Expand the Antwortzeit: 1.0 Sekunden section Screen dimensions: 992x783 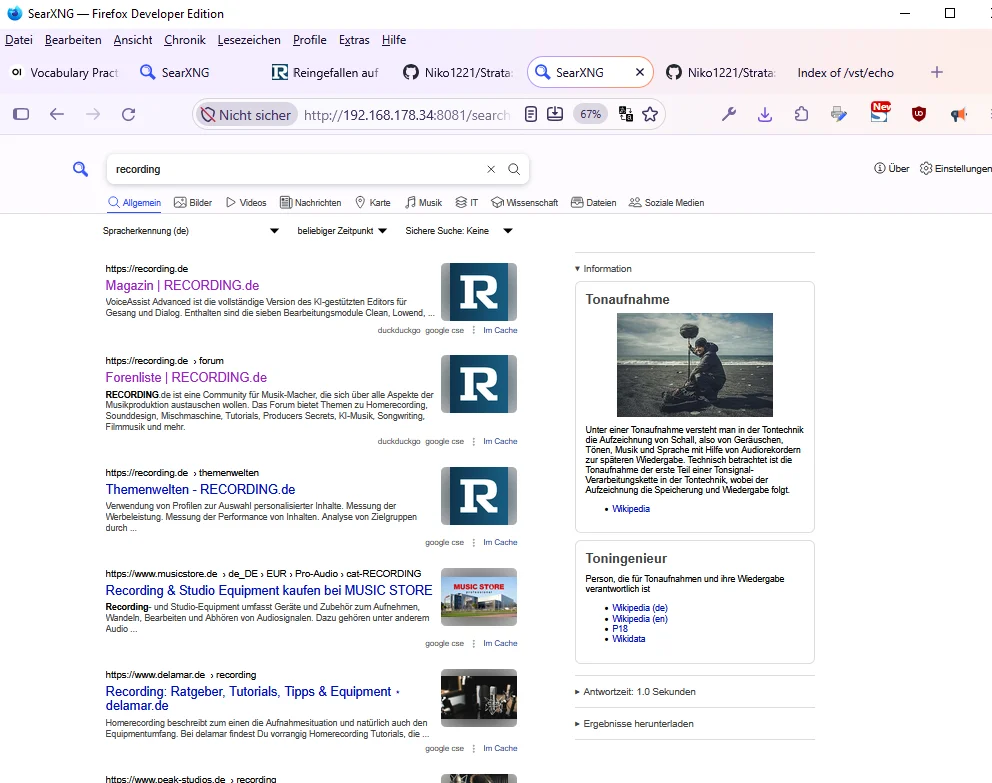pos(635,692)
